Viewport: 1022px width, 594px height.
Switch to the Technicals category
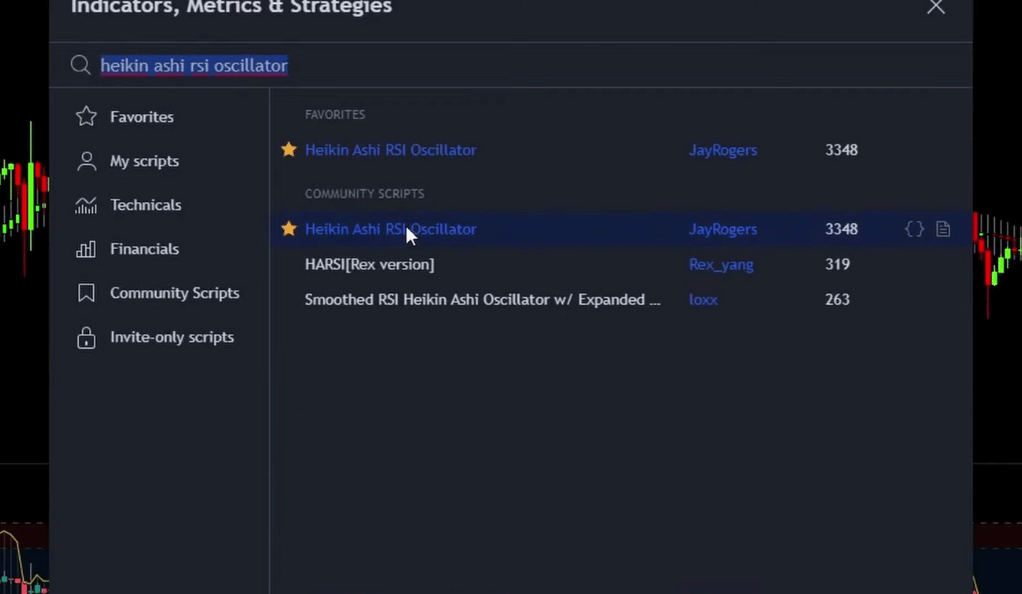tap(145, 205)
